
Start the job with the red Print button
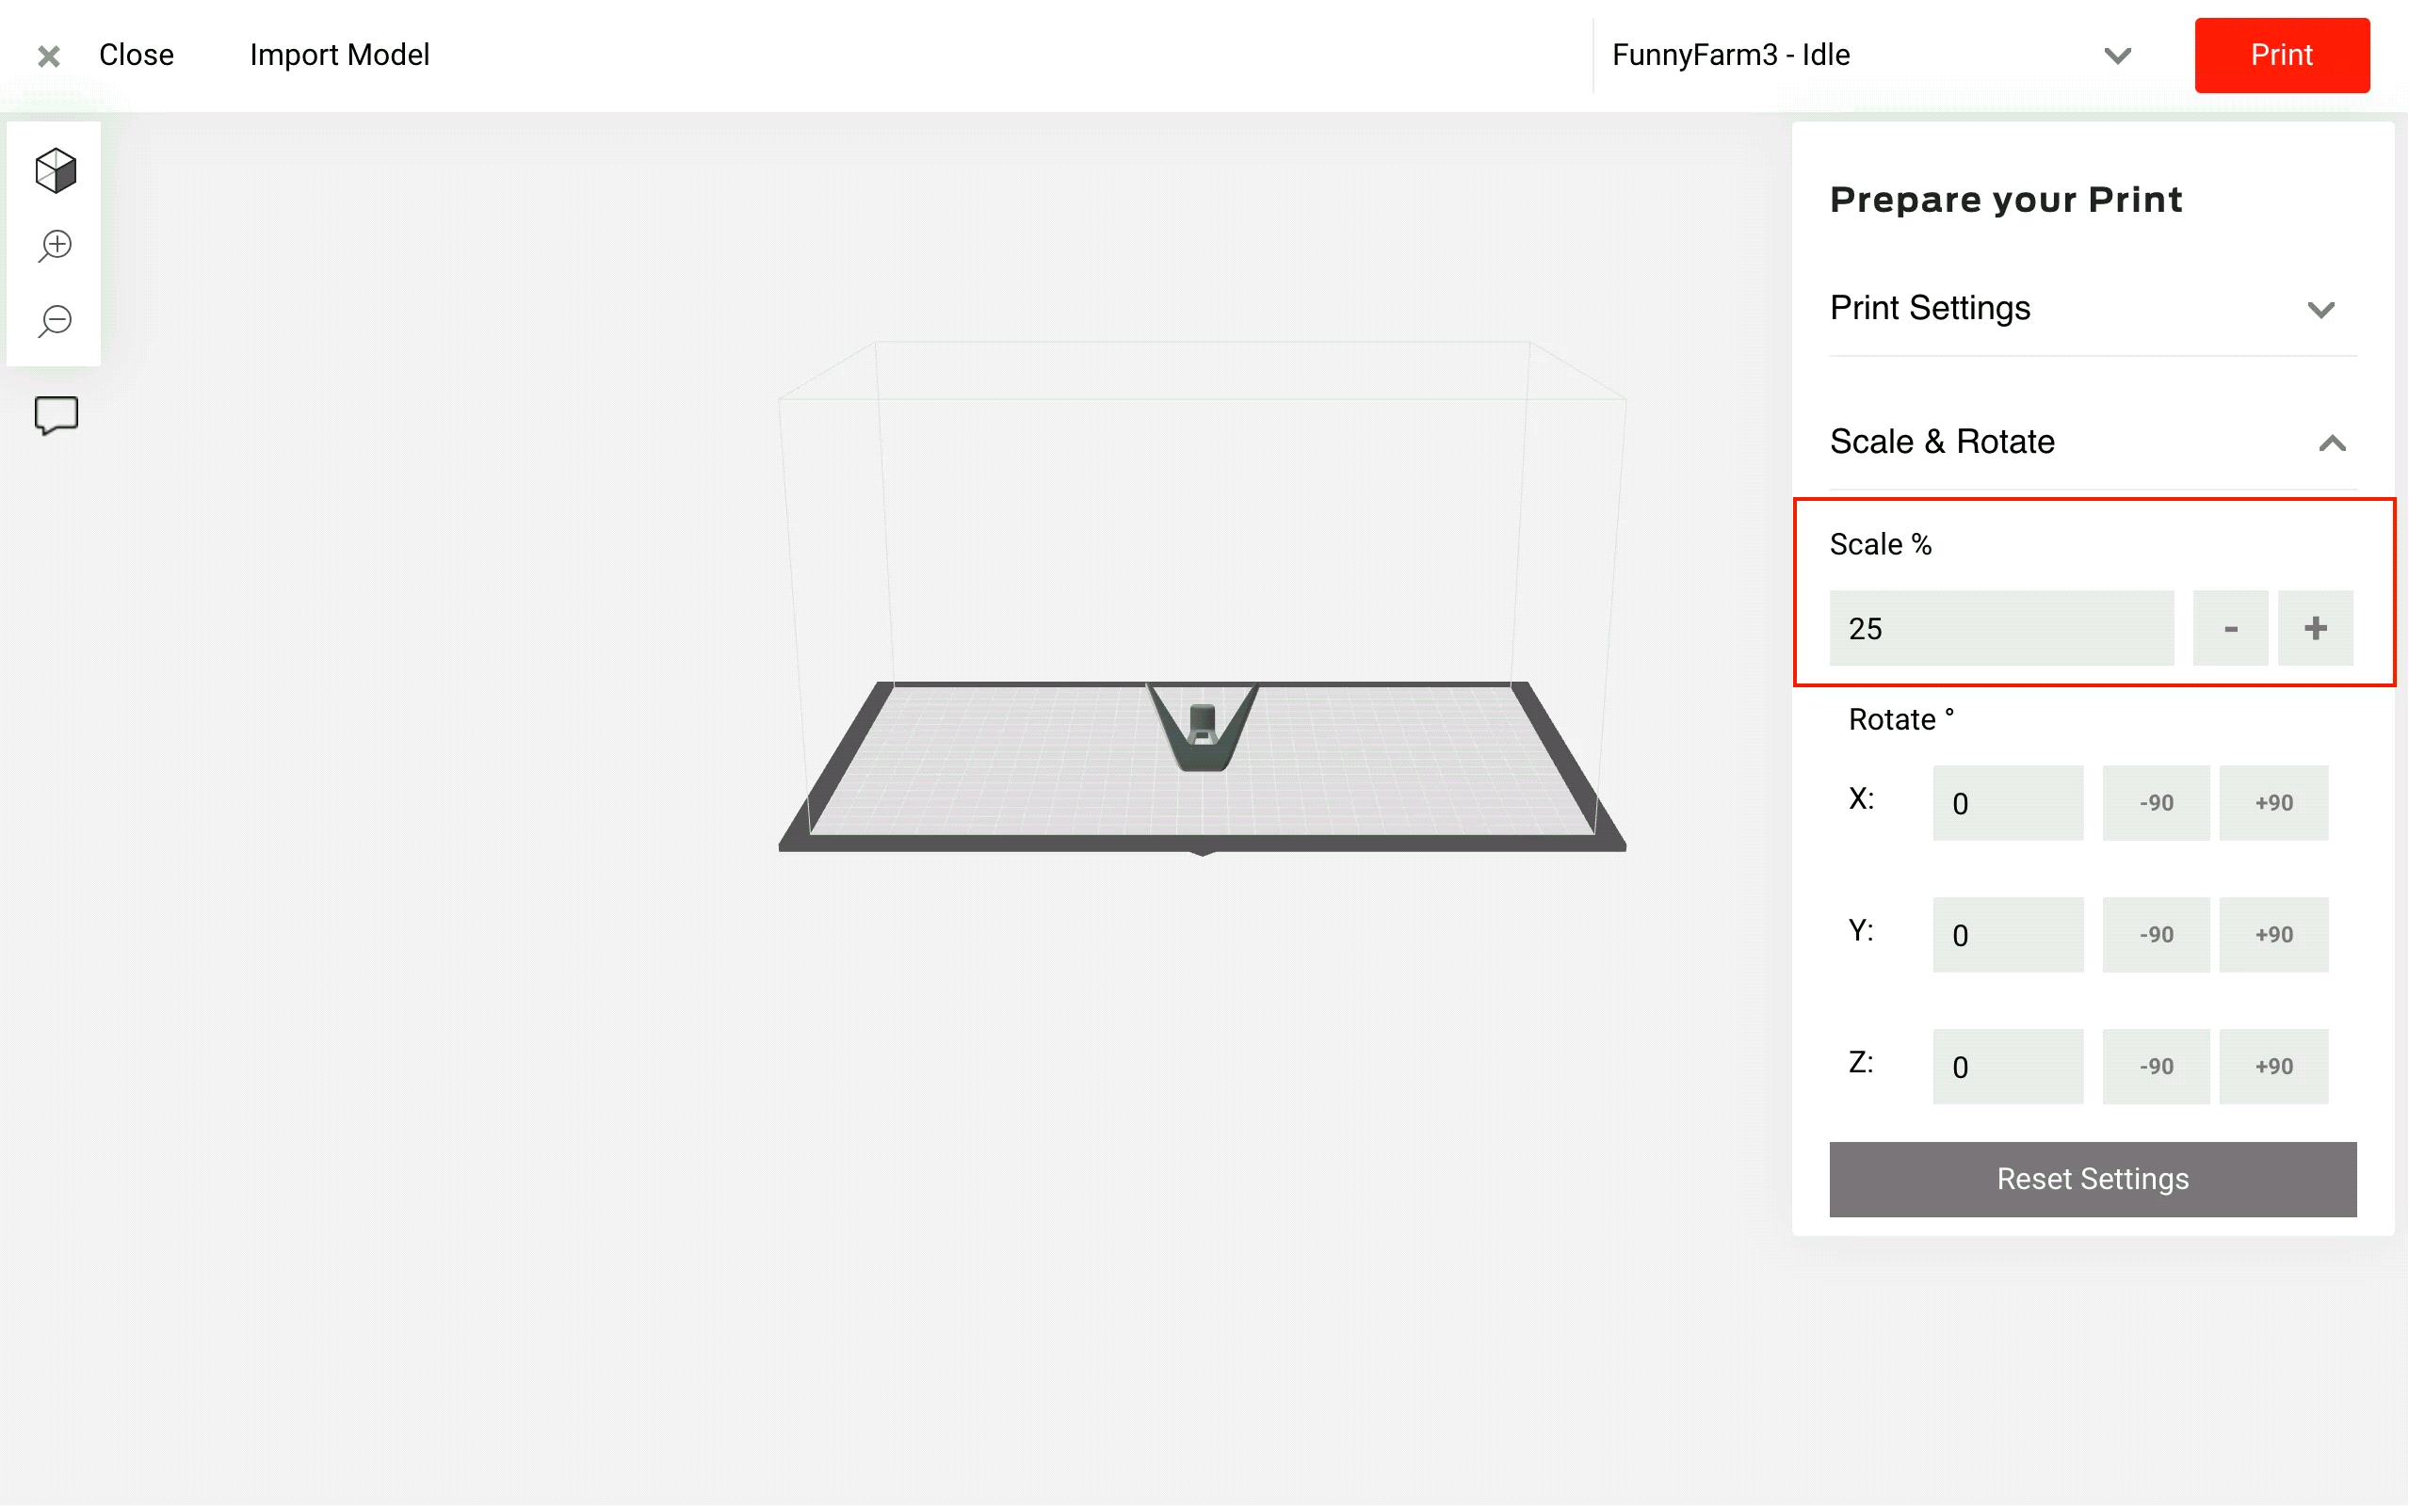tap(2281, 55)
